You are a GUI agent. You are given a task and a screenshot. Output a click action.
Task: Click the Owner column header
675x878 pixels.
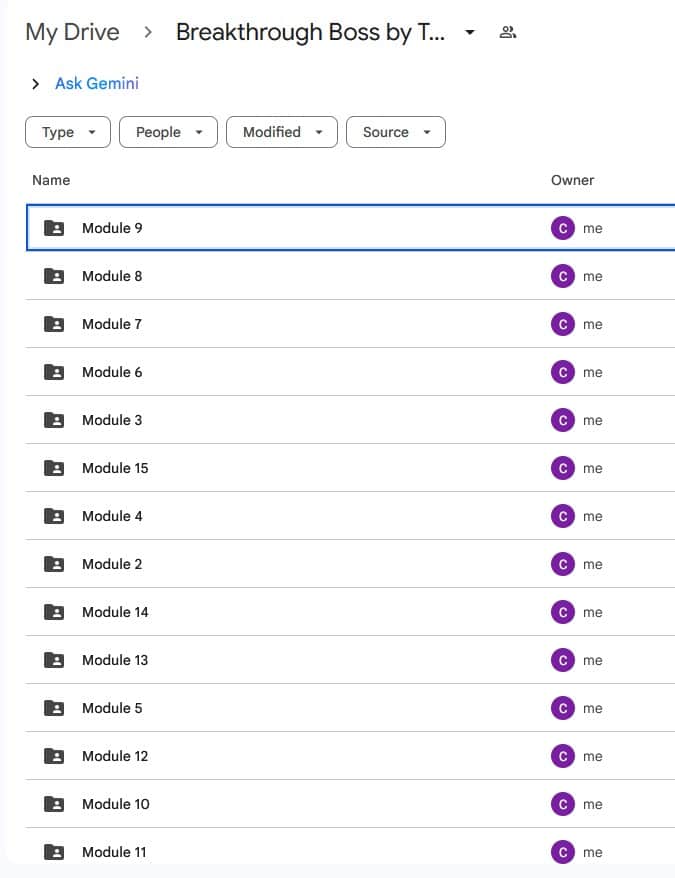pos(572,180)
